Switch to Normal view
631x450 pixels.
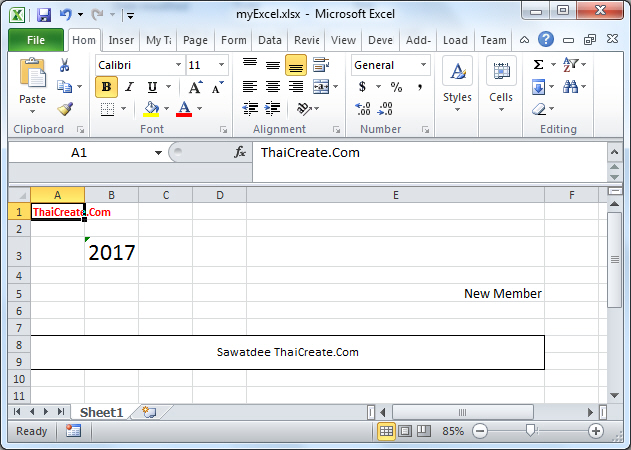click(386, 431)
